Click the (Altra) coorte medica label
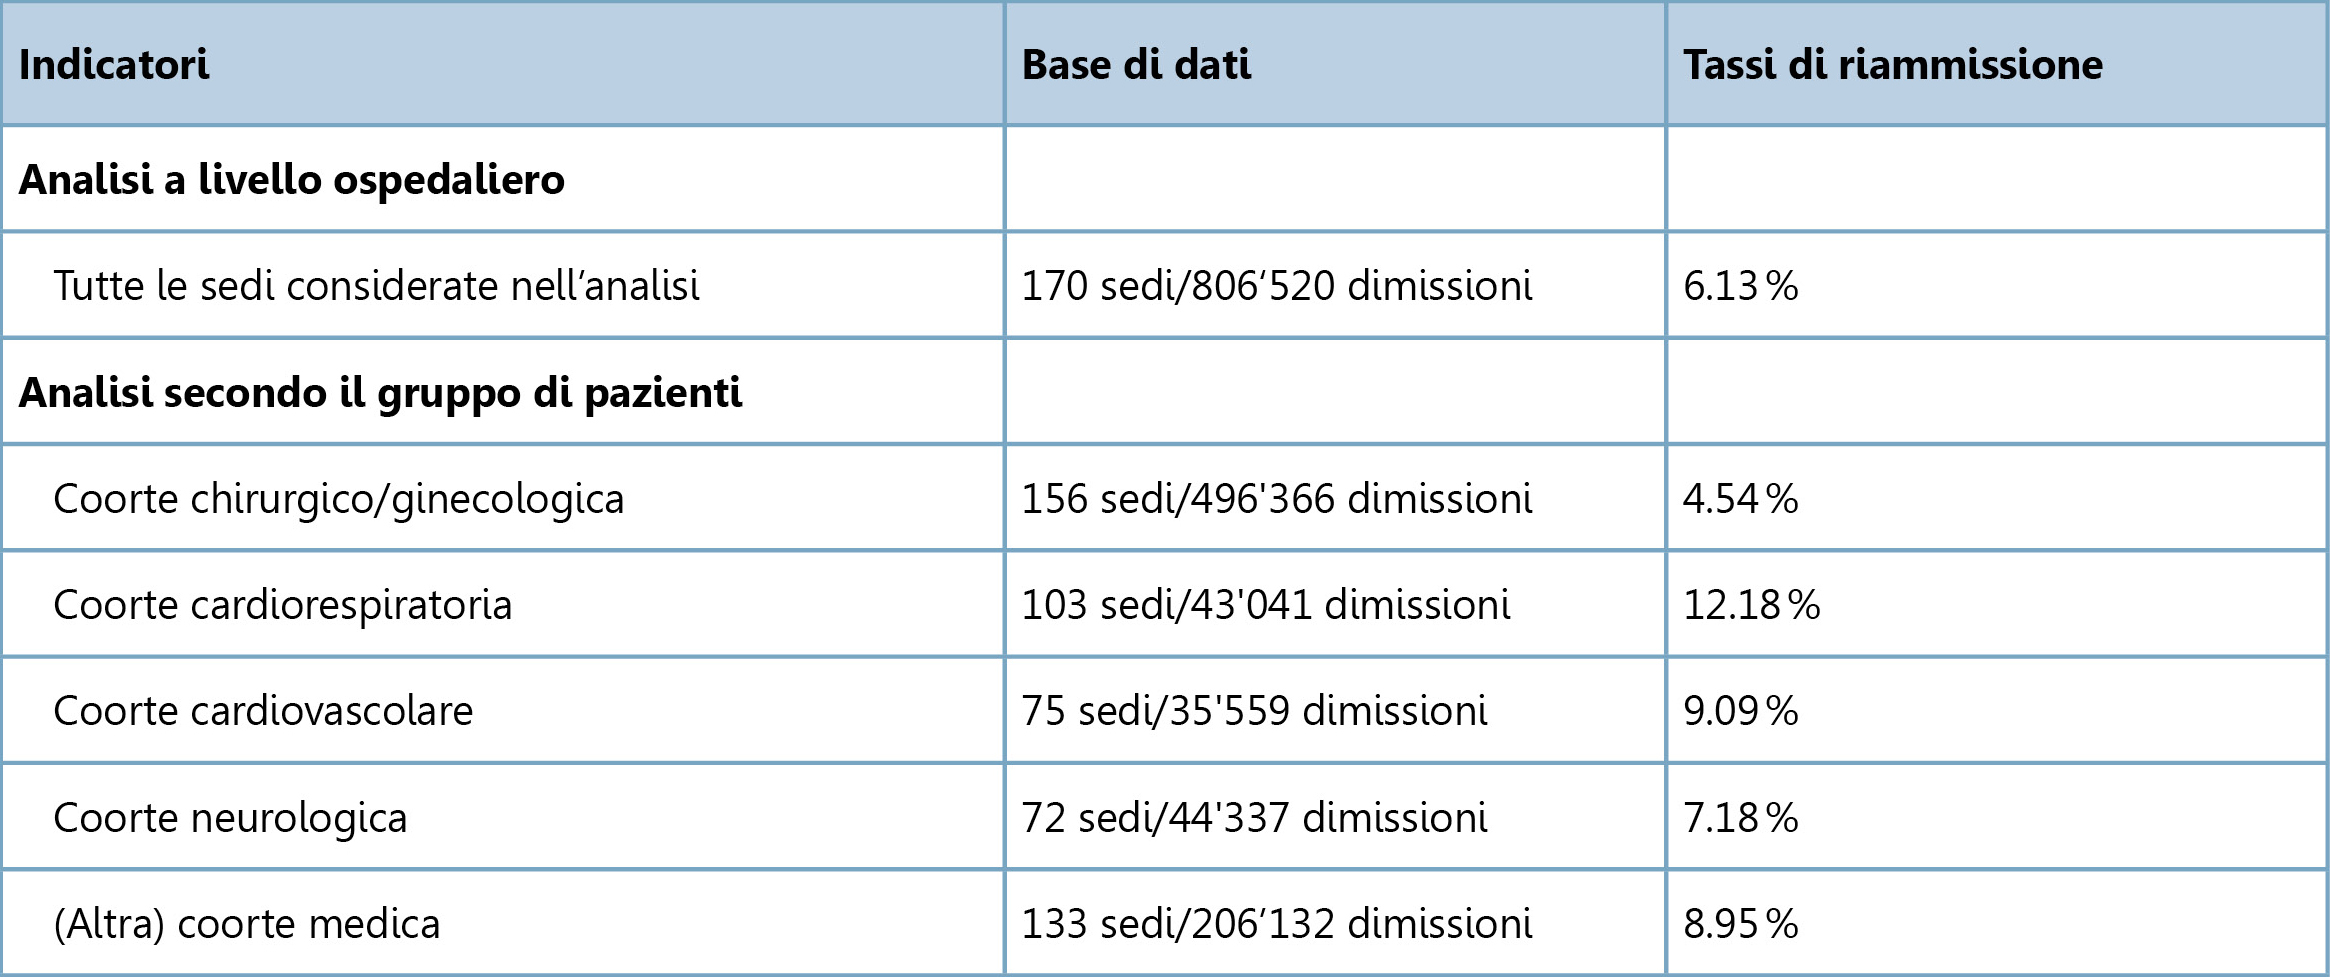The image size is (2330, 977). coord(246,924)
